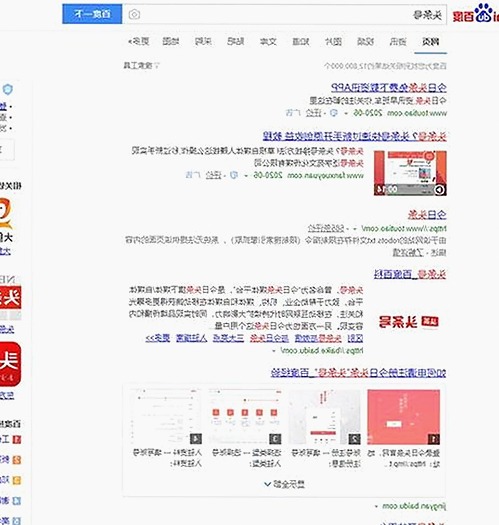
Task: Switch to the 采购 tab
Action: tap(203, 42)
